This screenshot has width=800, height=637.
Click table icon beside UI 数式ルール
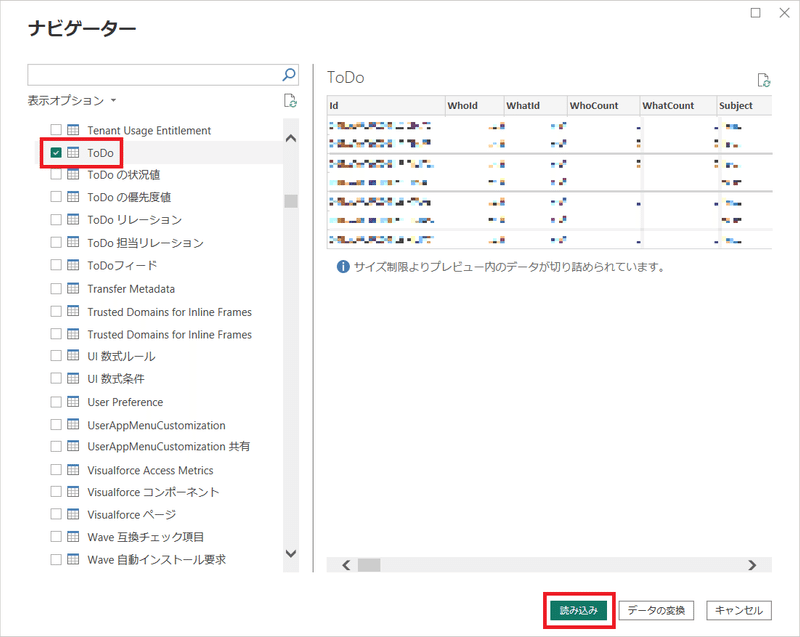tap(73, 355)
